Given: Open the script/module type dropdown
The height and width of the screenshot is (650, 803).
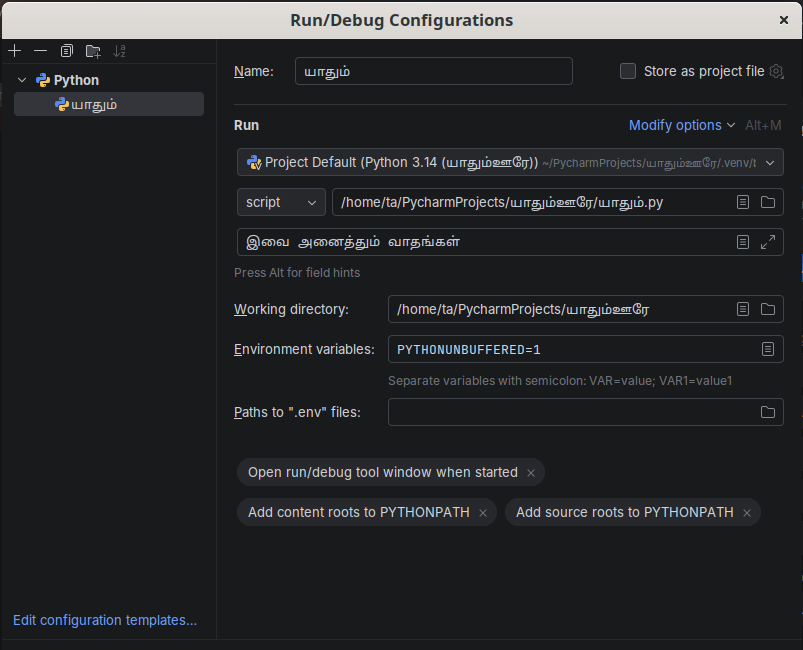Looking at the screenshot, I should tap(281, 202).
